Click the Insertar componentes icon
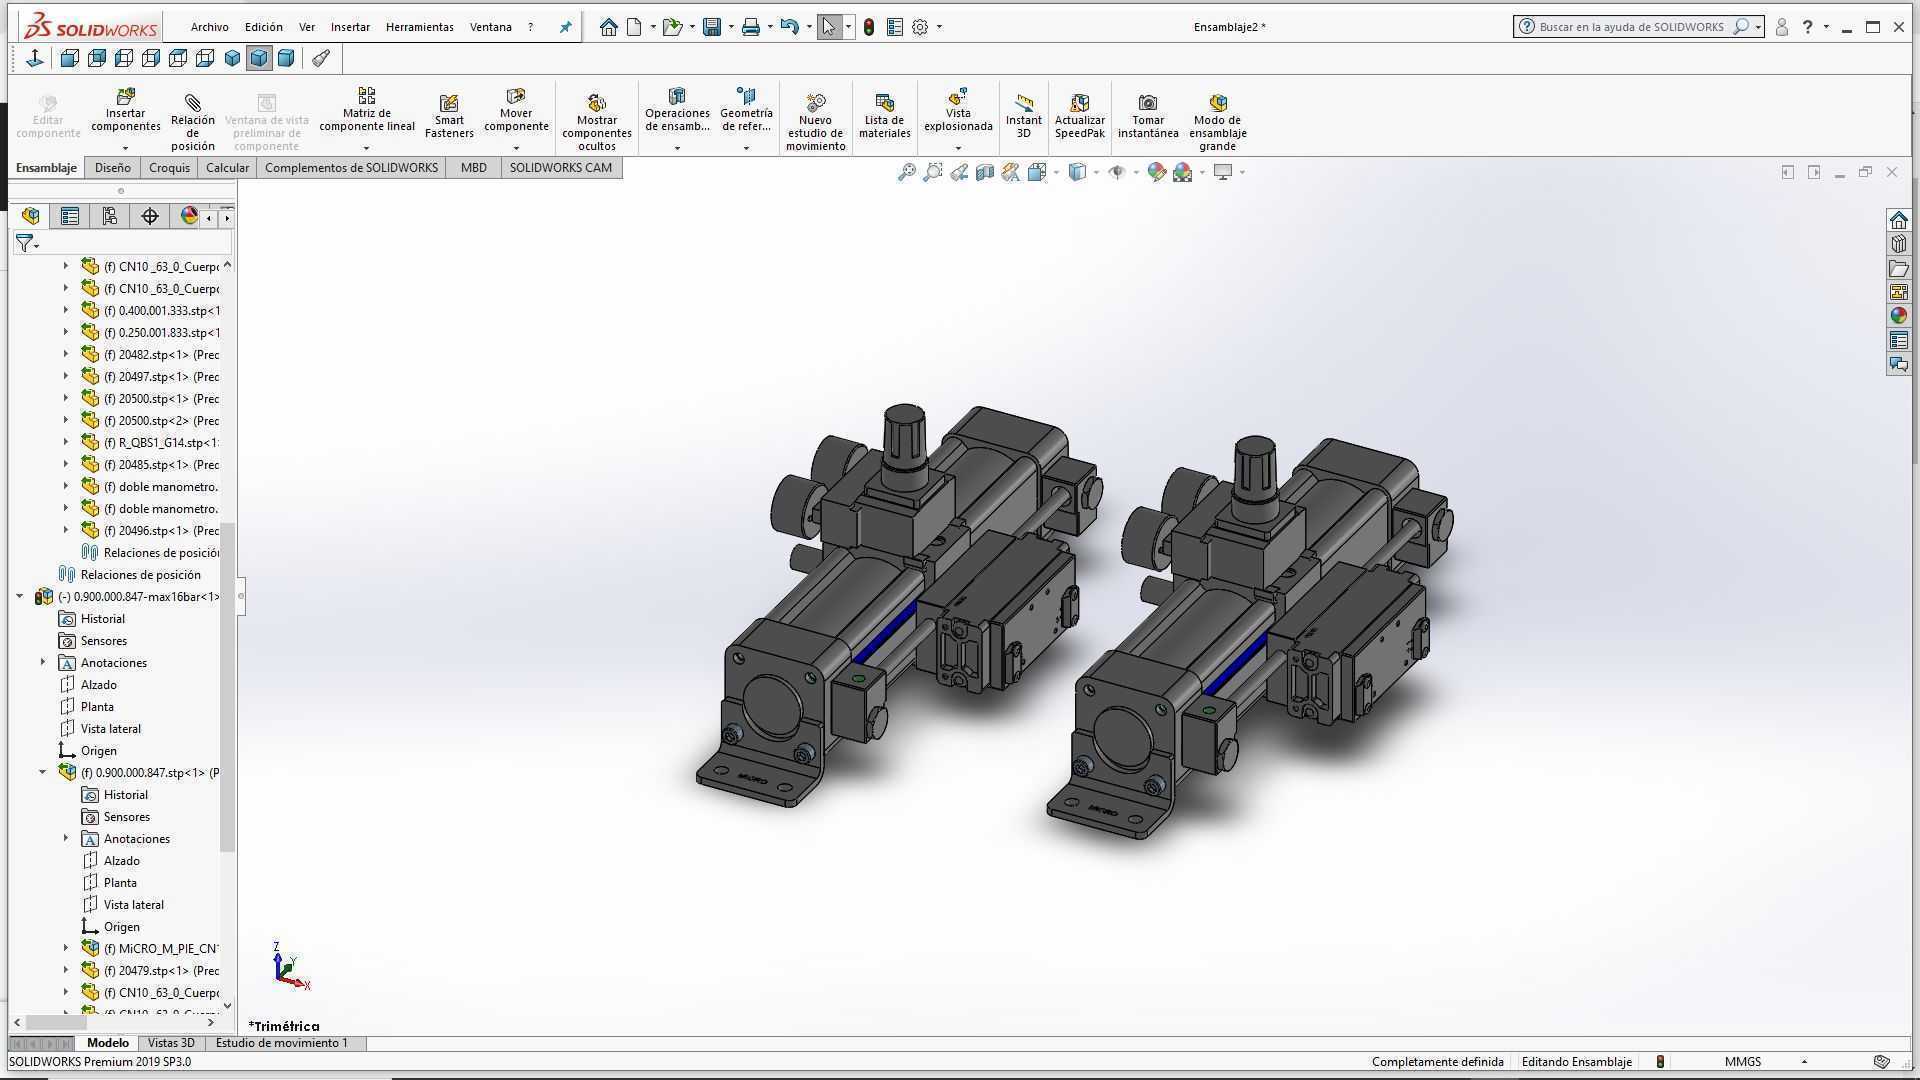The height and width of the screenshot is (1080, 1920). tap(125, 97)
